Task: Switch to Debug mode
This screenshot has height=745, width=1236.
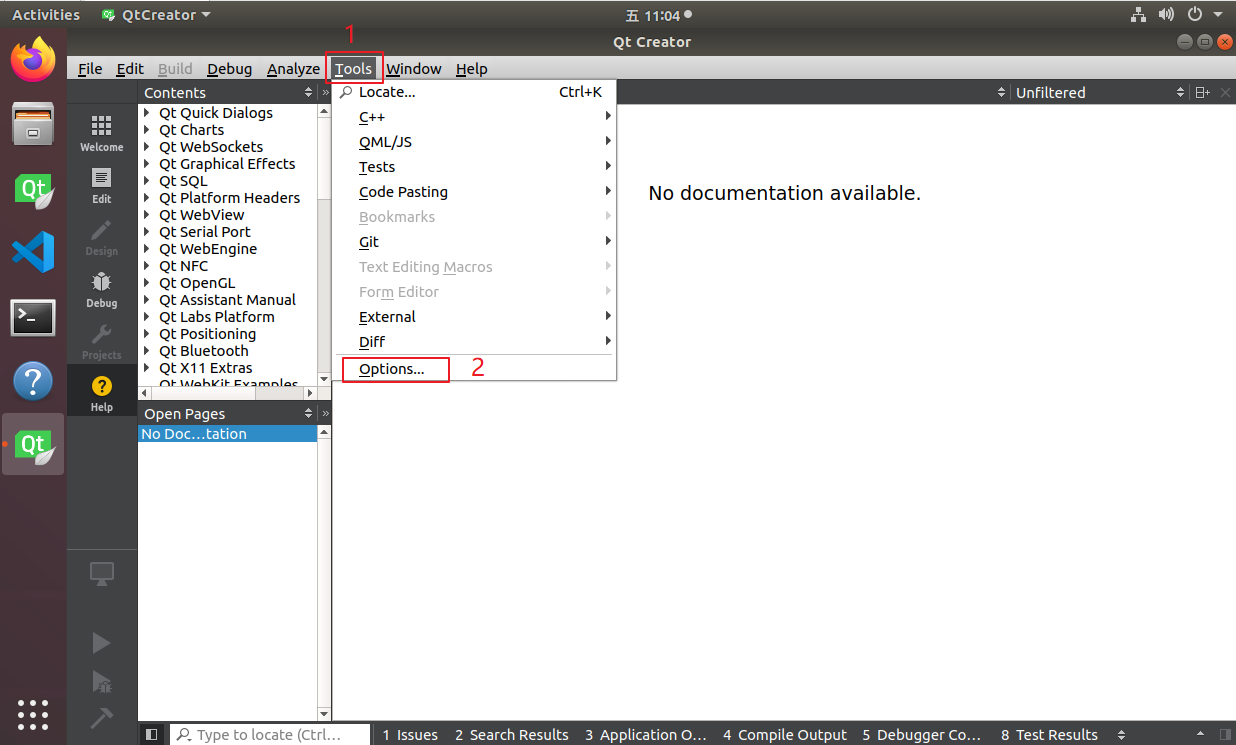Action: 101,289
